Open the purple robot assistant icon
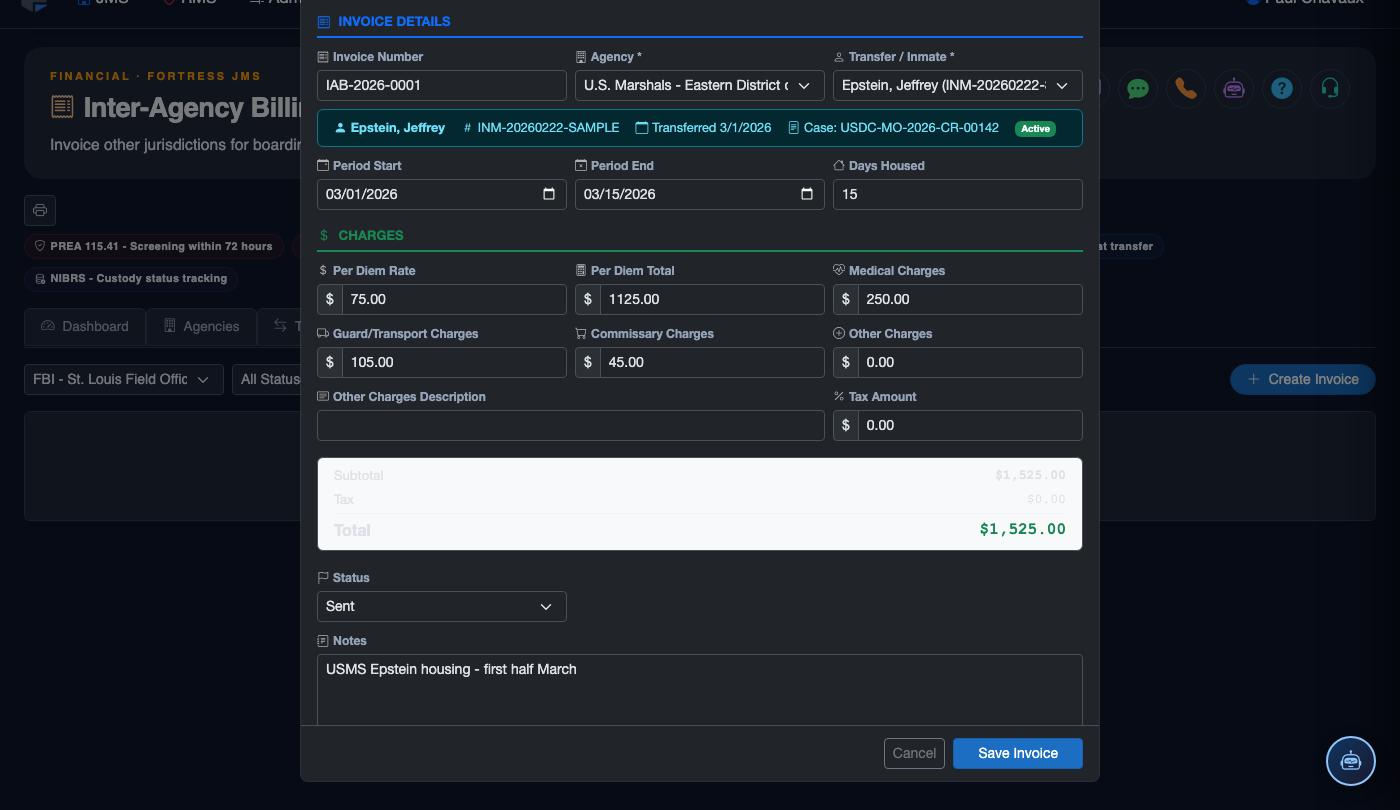The width and height of the screenshot is (1400, 810). (x=1234, y=88)
